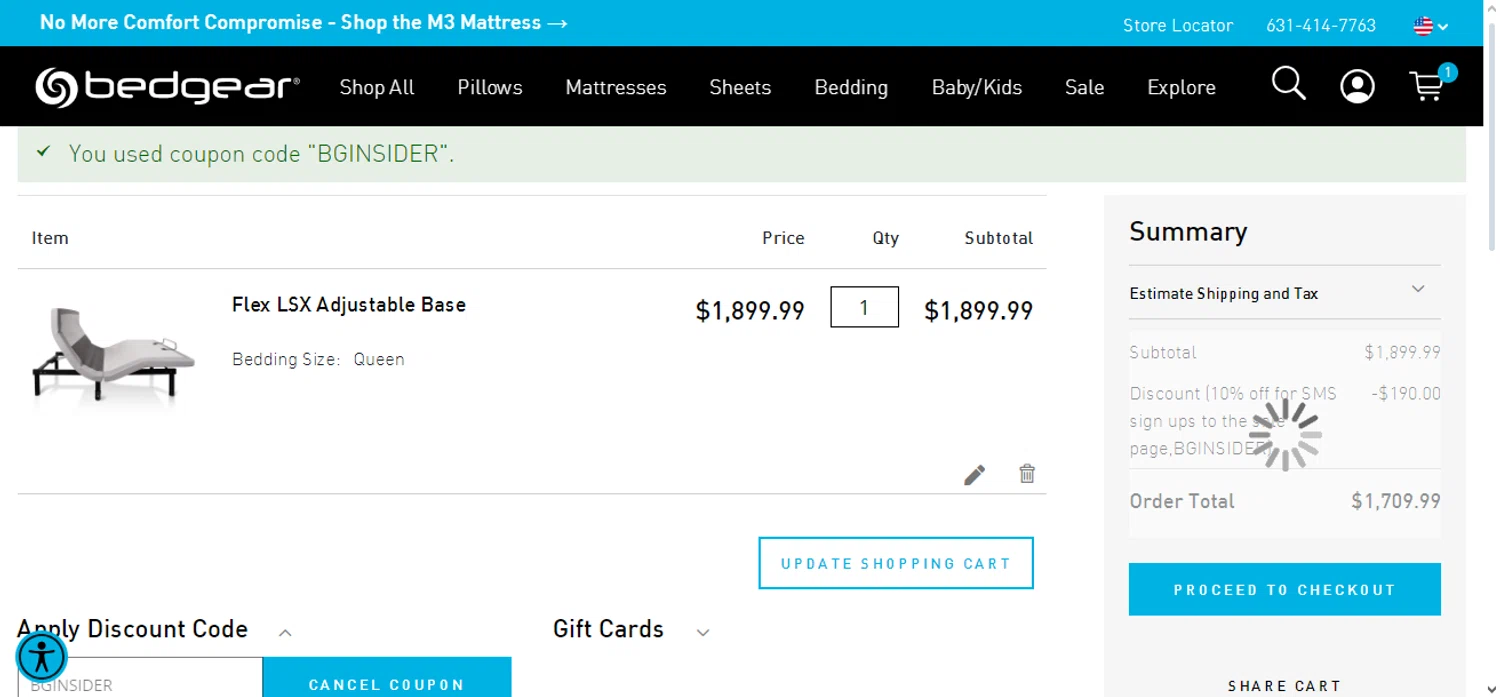Open the Mattresses menu
This screenshot has height=697, width=1500.
point(616,87)
